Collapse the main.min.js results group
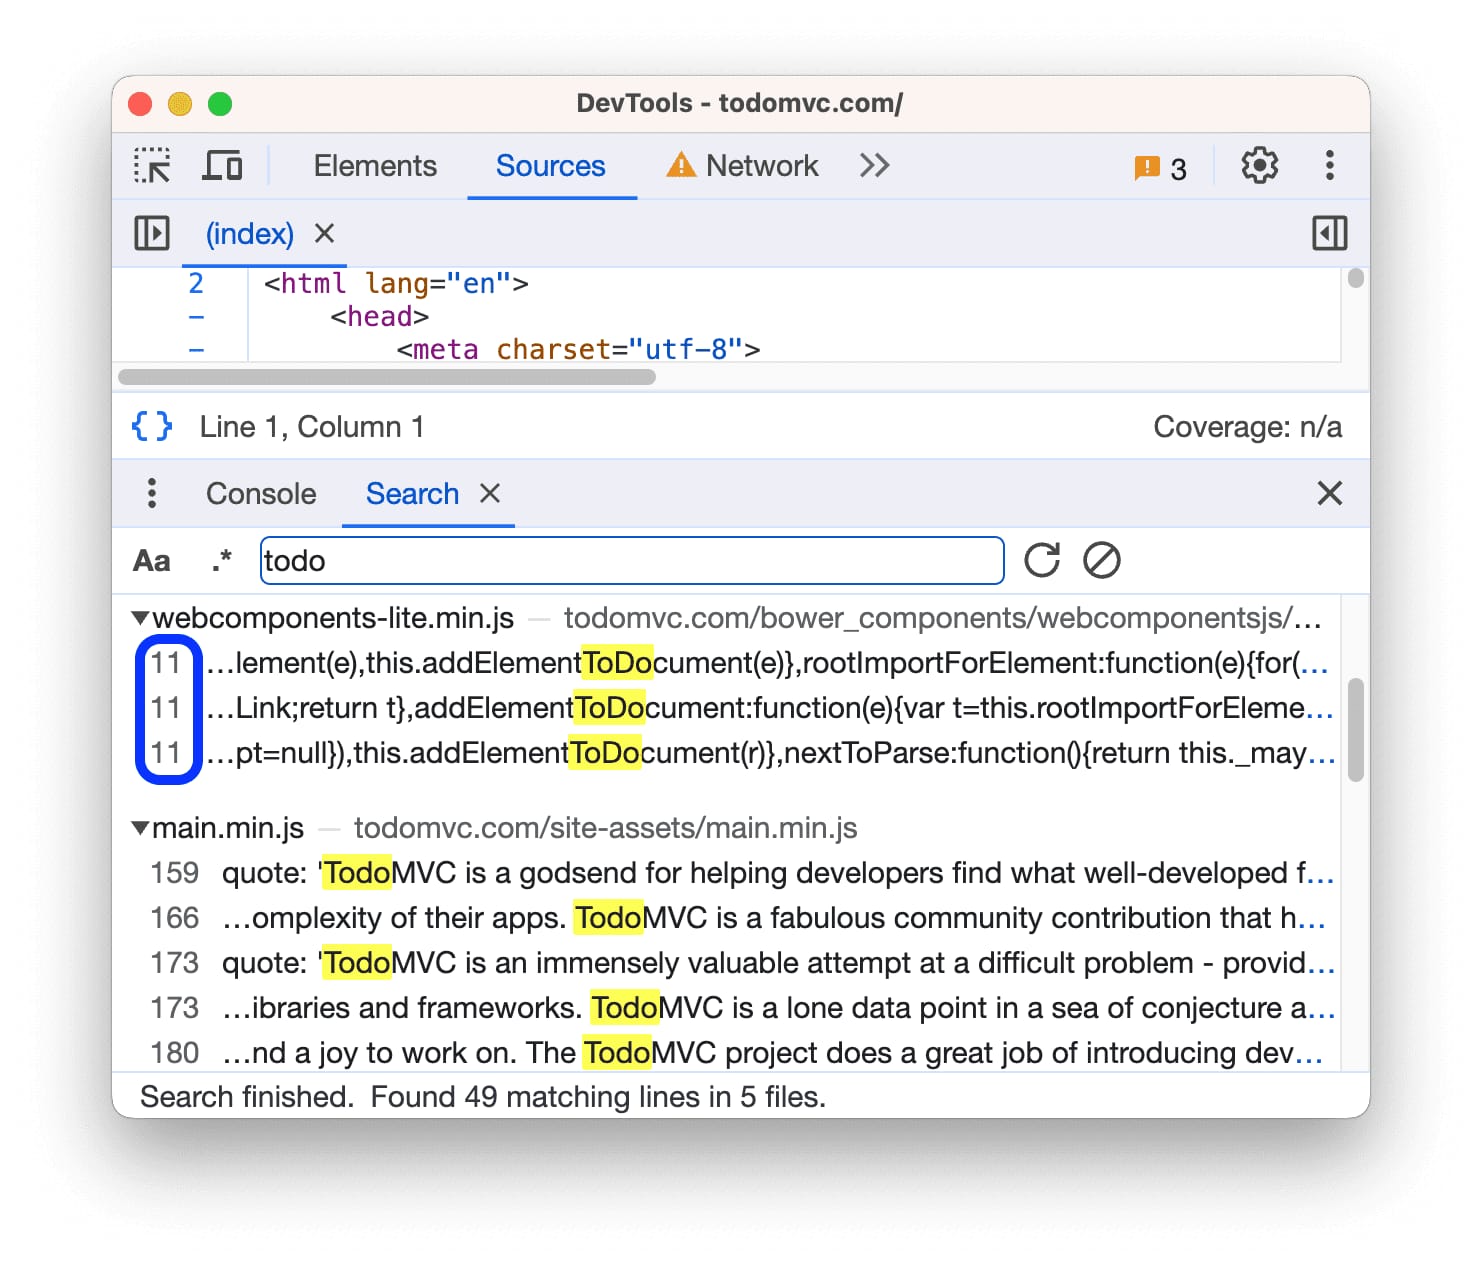Image resolution: width=1482 pixels, height=1266 pixels. click(x=141, y=829)
